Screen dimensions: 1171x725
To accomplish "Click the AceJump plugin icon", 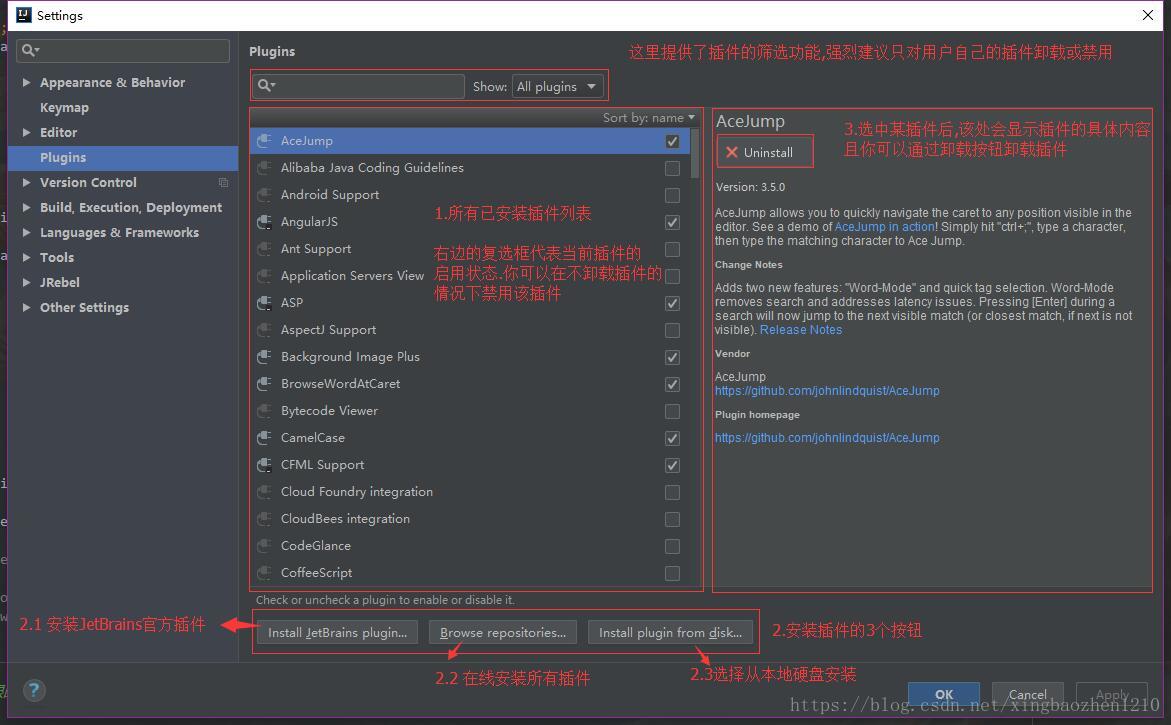I will (264, 141).
